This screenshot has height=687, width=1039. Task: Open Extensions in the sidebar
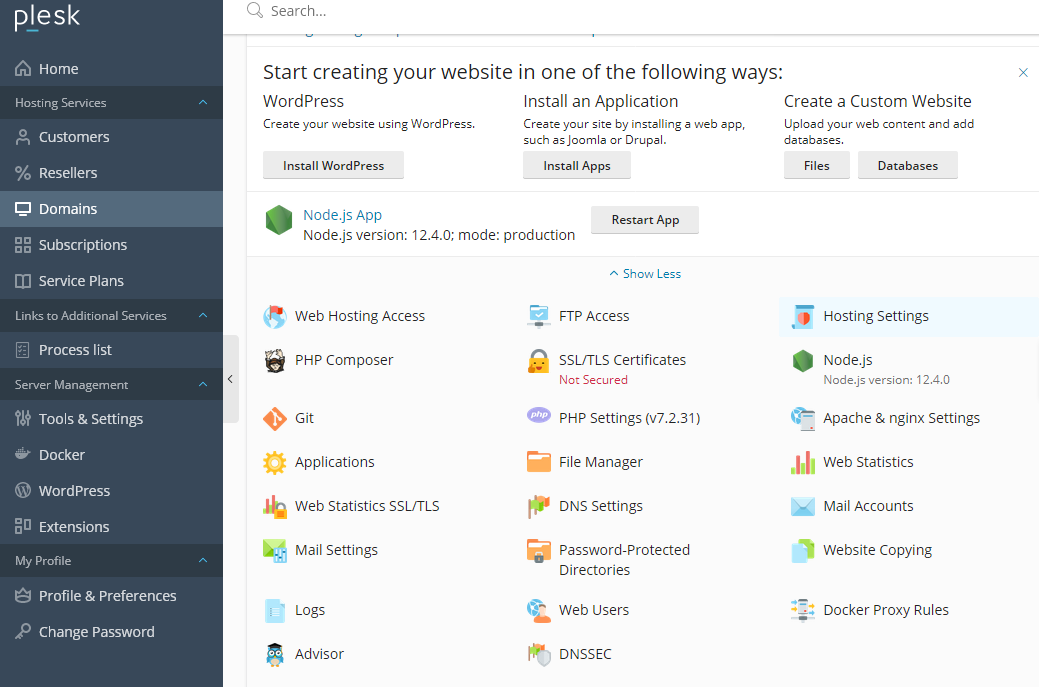[x=111, y=527]
